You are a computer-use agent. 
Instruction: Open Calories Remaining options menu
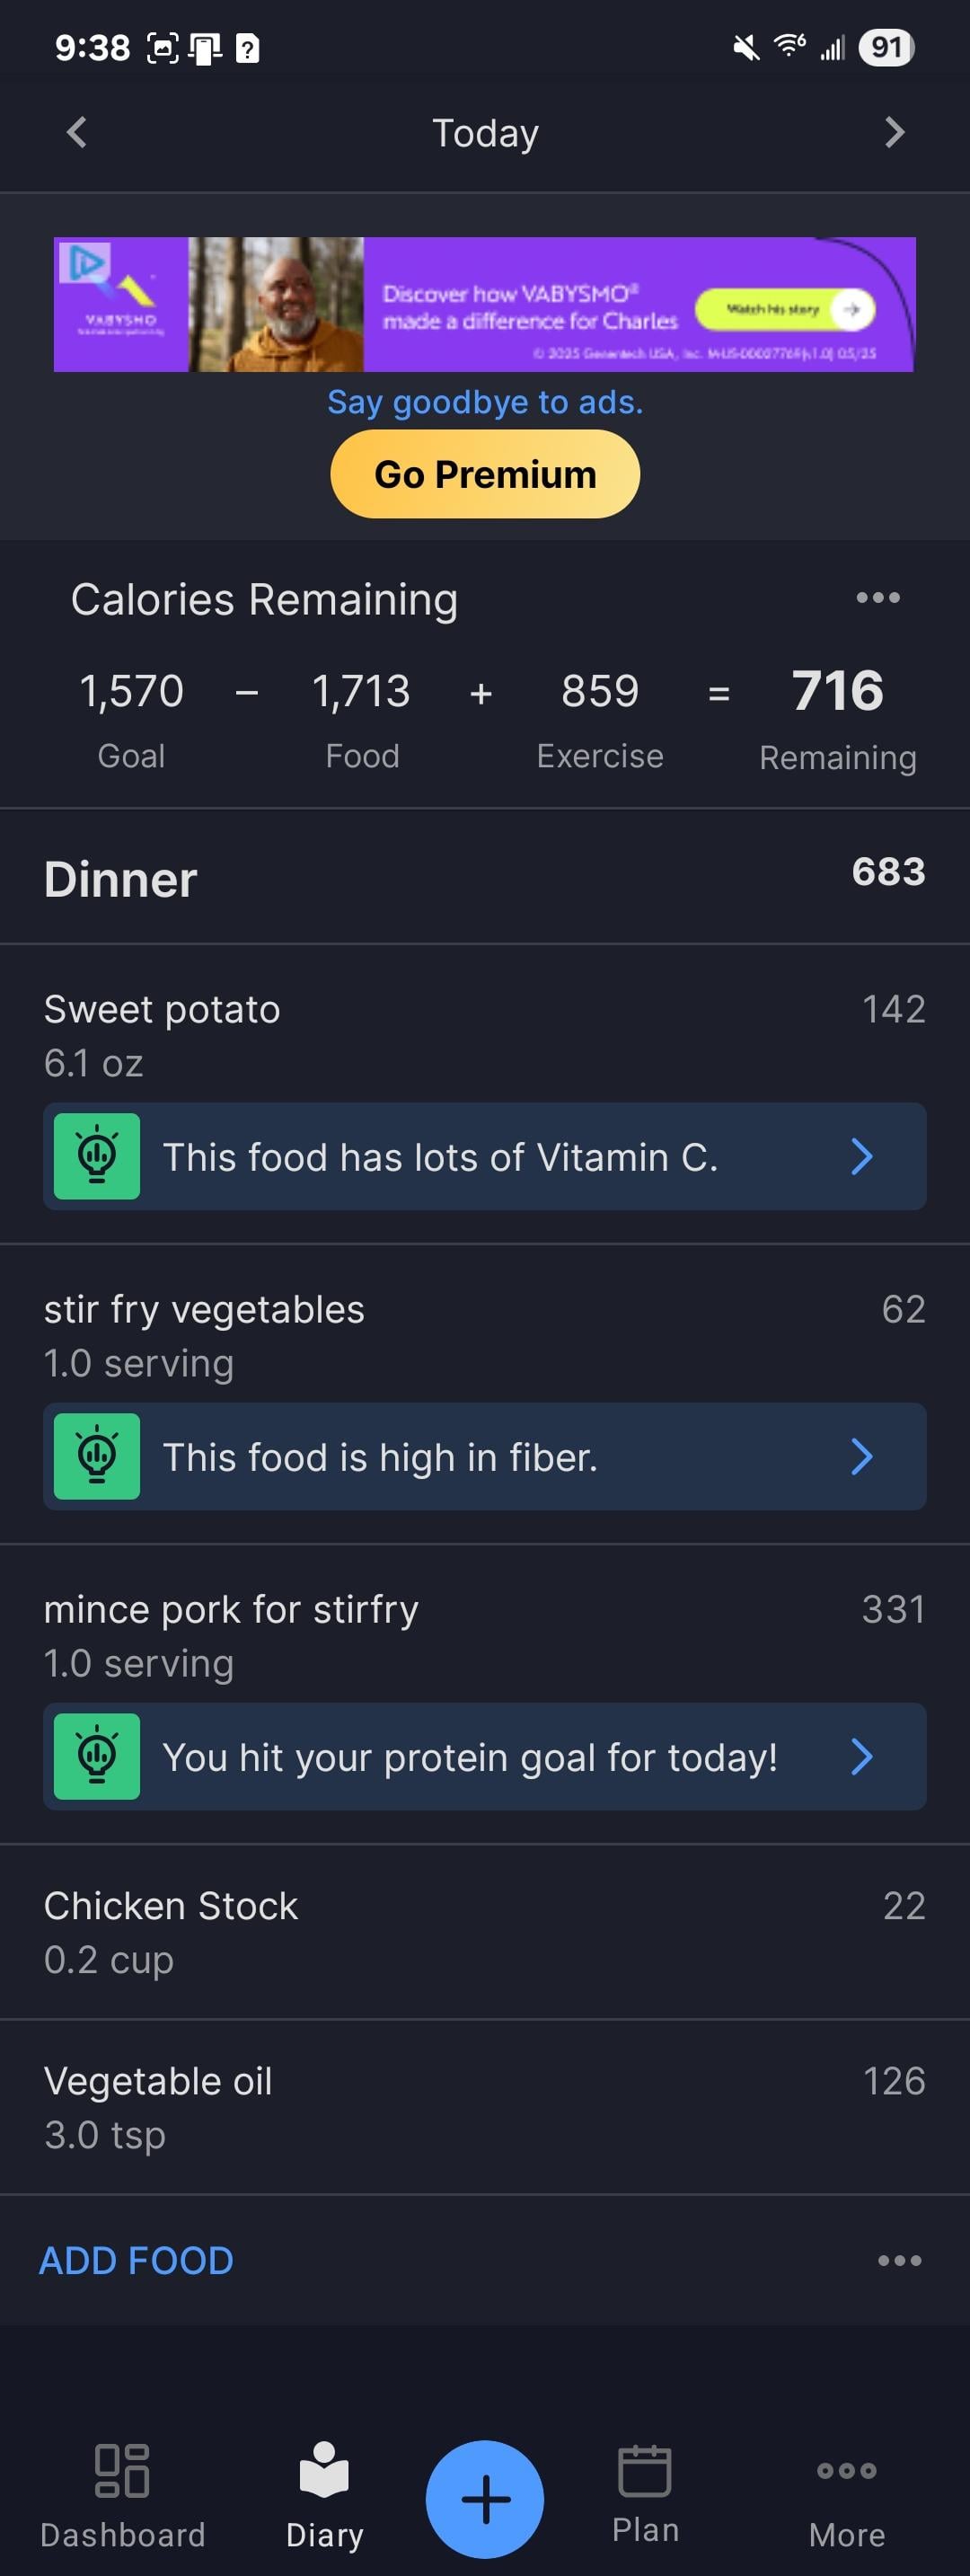click(x=877, y=598)
